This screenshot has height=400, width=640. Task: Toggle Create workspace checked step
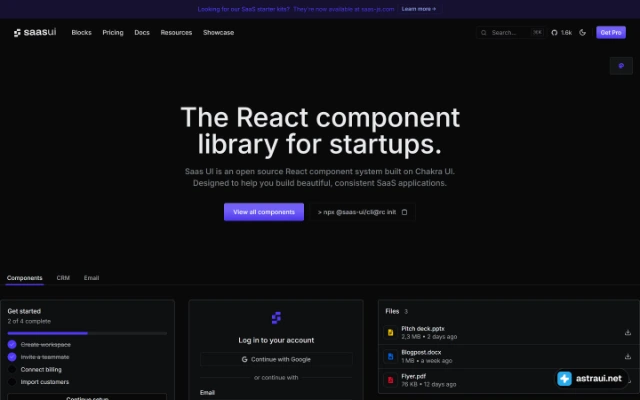pyautogui.click(x=12, y=344)
